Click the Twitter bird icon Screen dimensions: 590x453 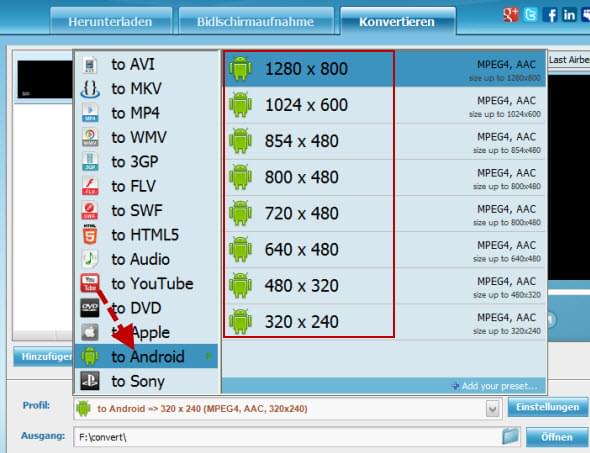(531, 15)
